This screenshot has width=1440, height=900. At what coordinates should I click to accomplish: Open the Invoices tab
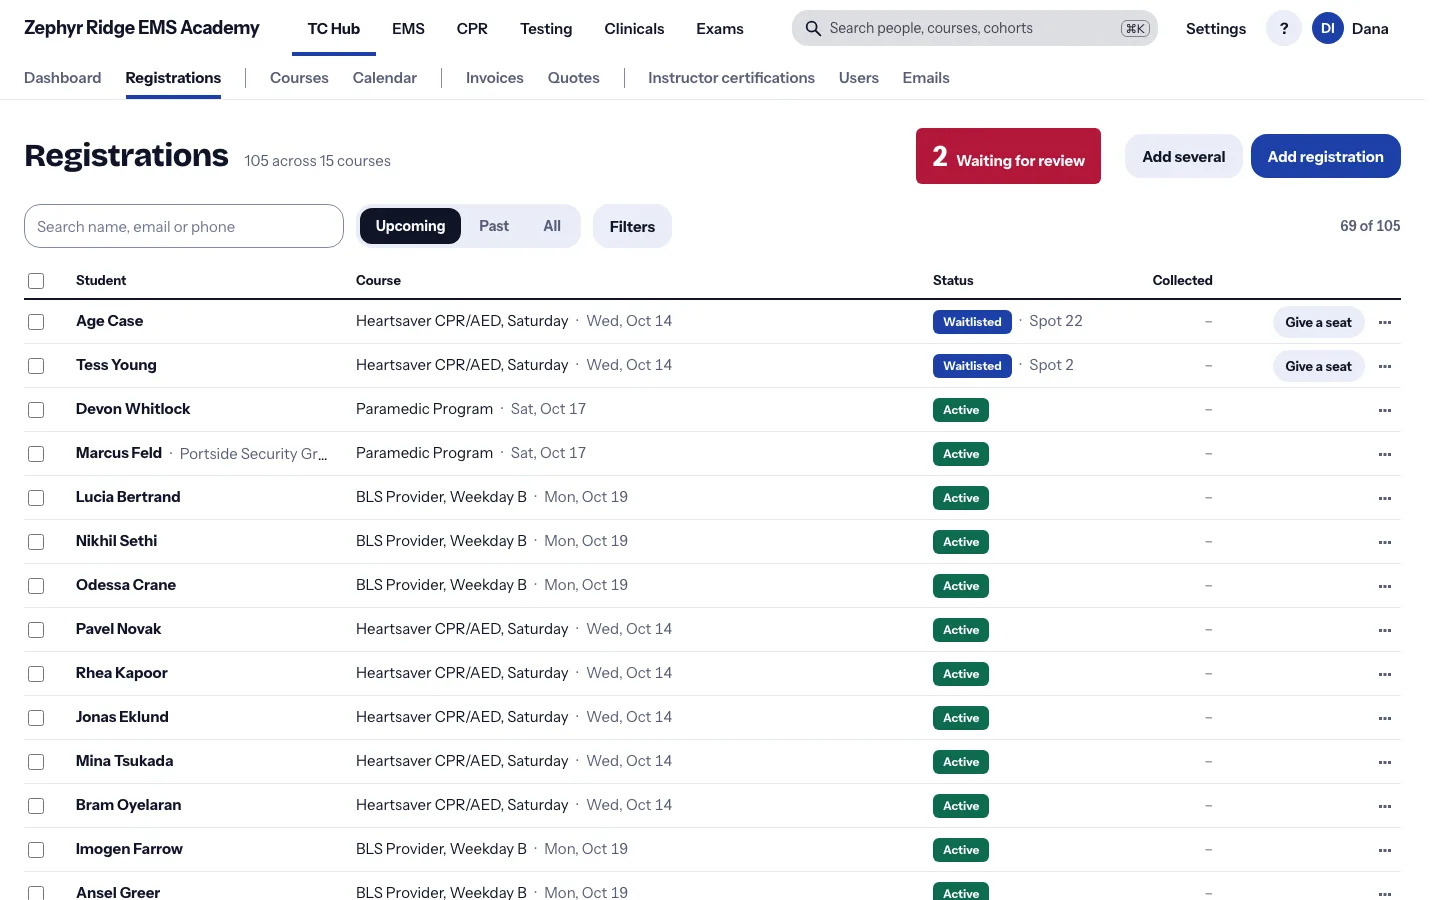[495, 78]
